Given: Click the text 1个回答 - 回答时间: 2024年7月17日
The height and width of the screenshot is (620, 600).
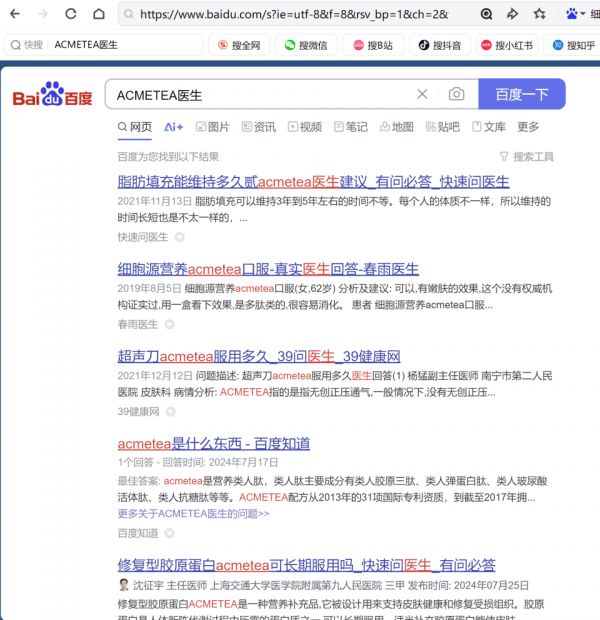Looking at the screenshot, I should tap(198, 462).
